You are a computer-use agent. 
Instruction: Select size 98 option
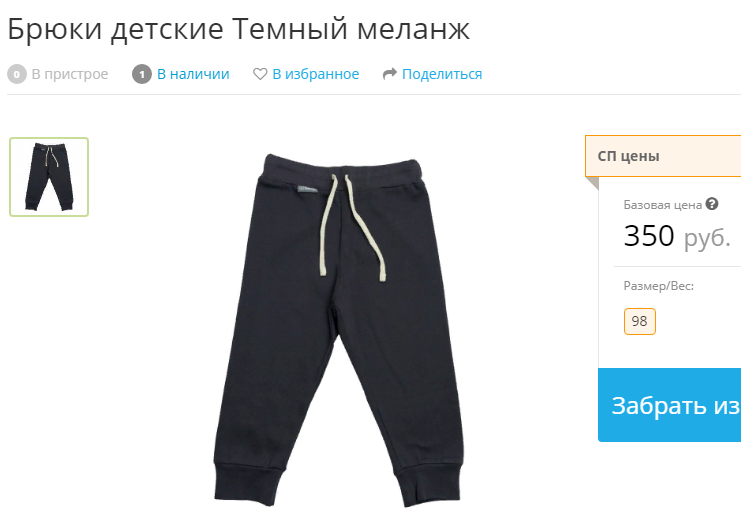click(x=639, y=321)
